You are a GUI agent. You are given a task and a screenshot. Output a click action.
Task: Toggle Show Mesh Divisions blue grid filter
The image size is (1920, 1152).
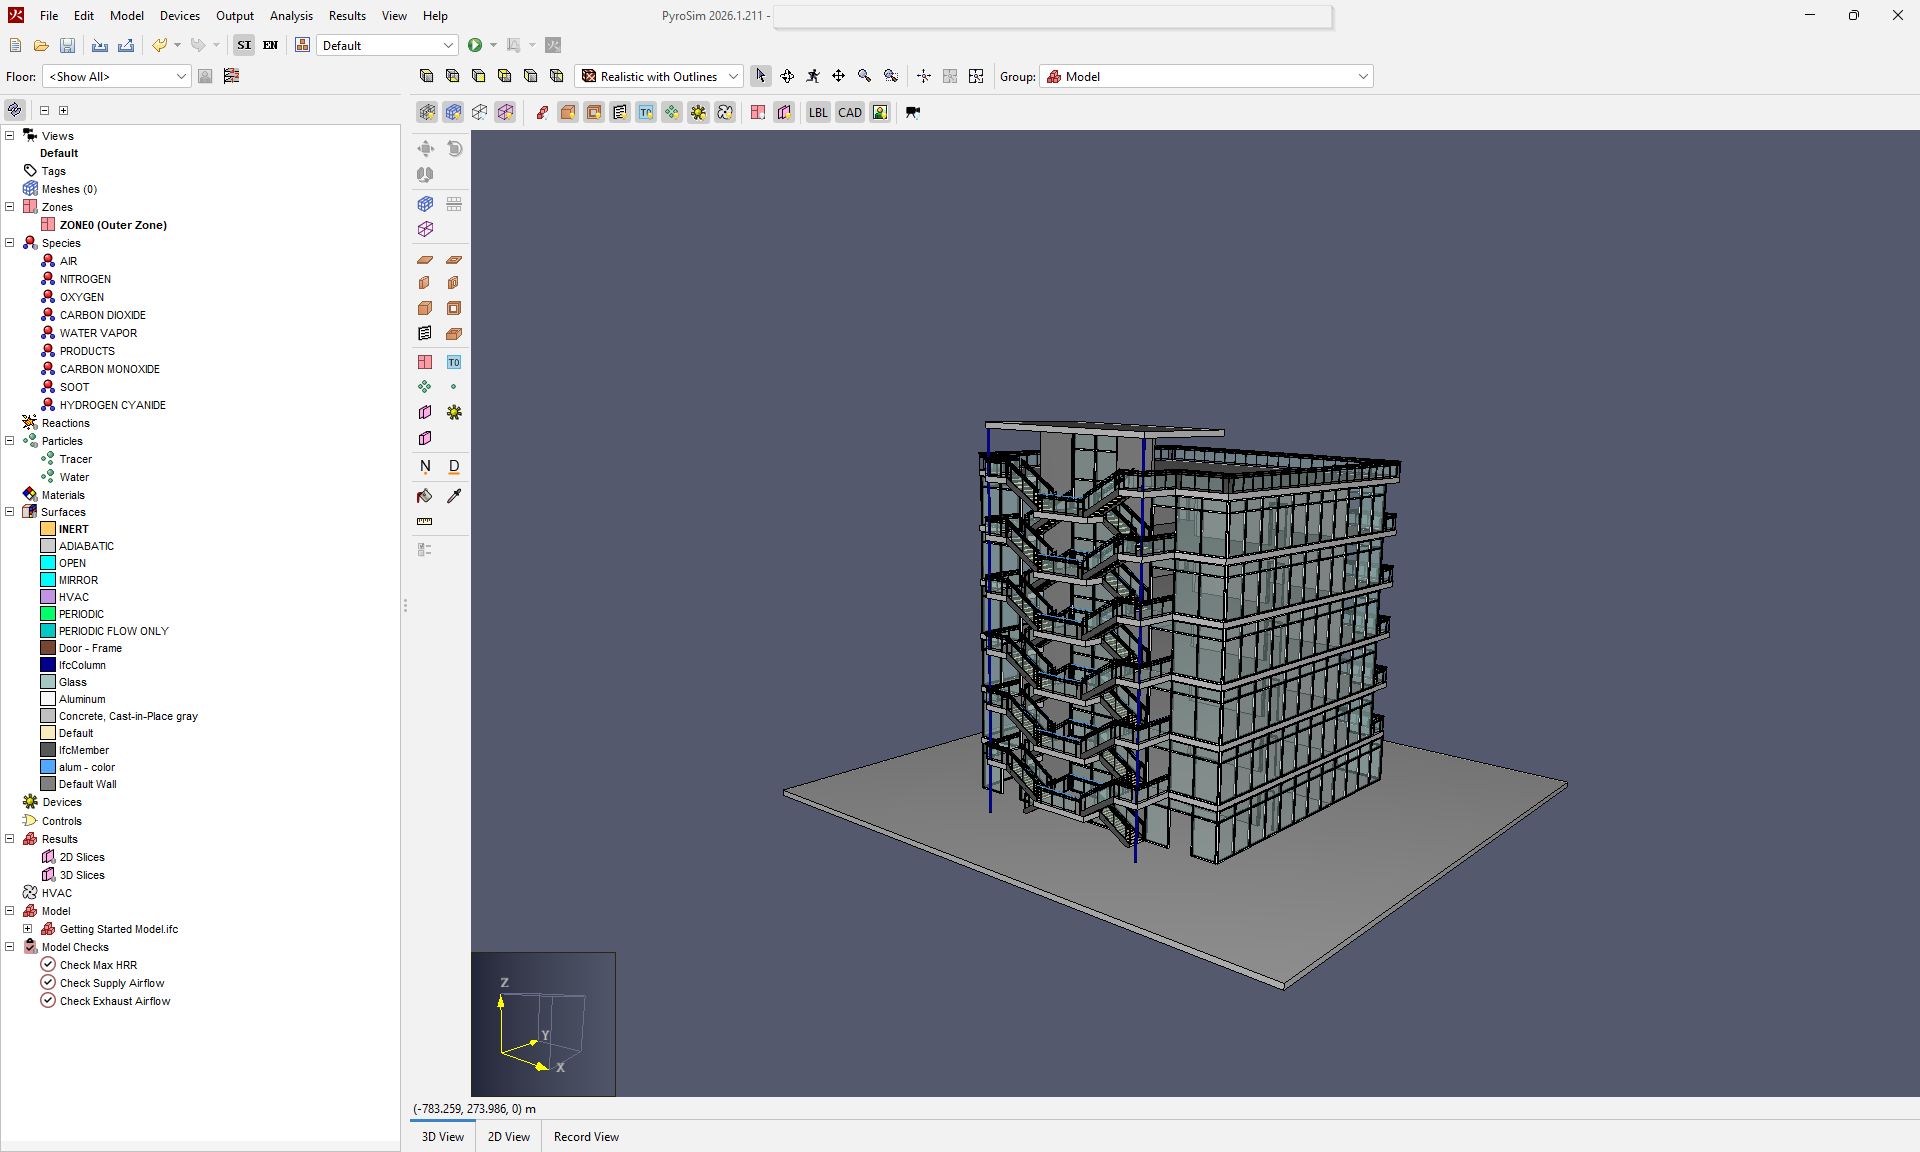coord(453,112)
